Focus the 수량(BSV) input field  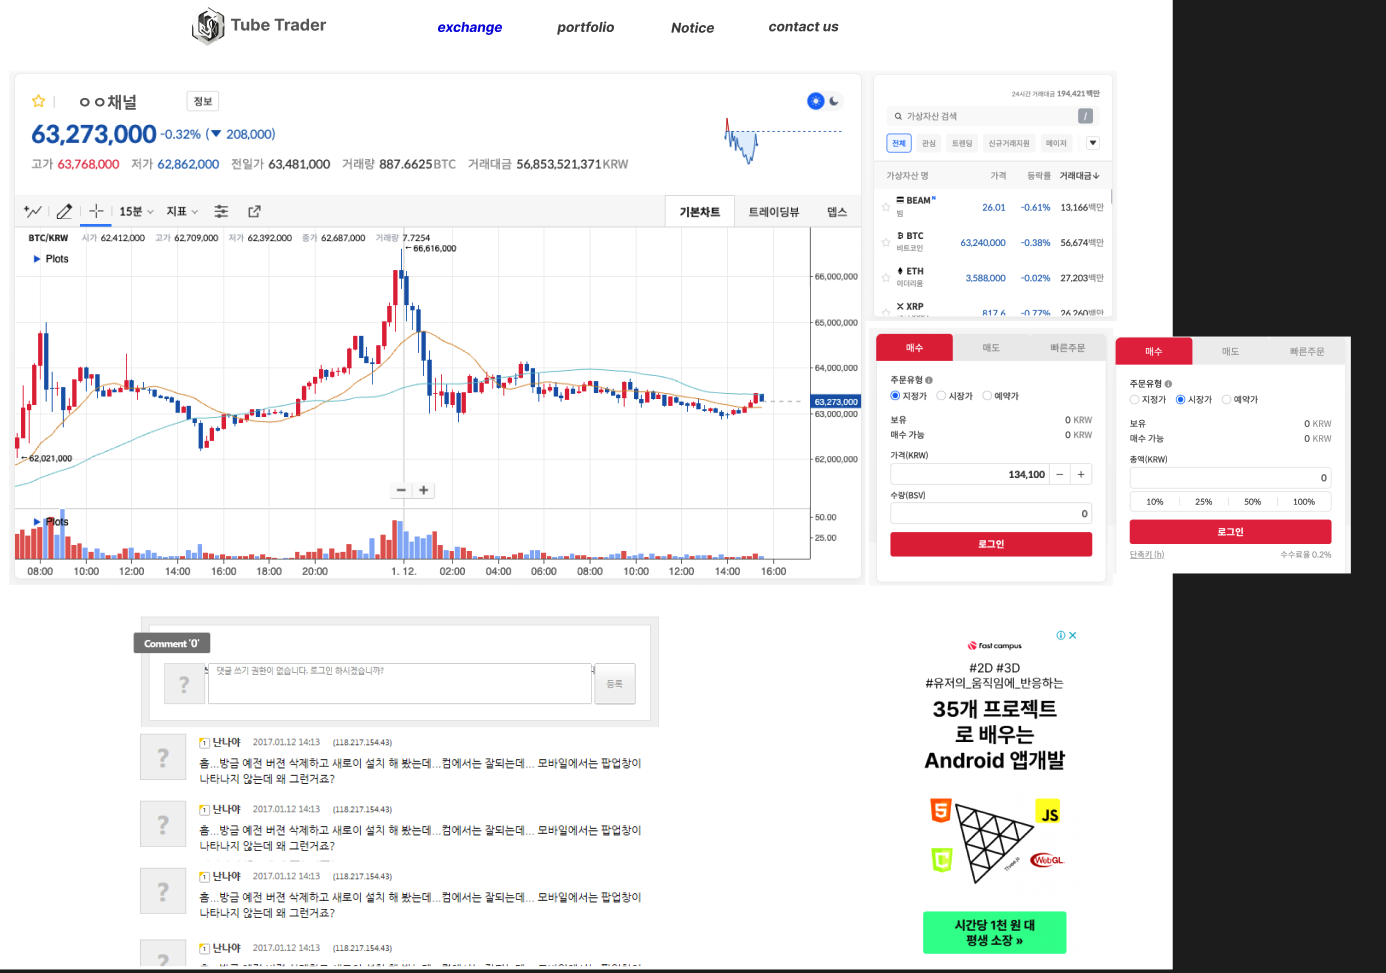[x=991, y=513]
